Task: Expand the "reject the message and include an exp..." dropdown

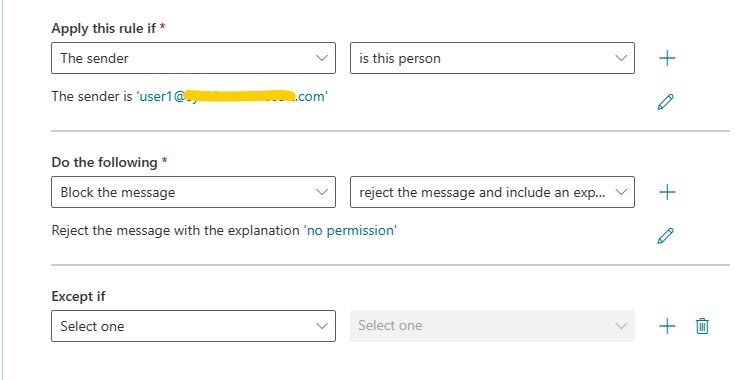Action: 492,192
